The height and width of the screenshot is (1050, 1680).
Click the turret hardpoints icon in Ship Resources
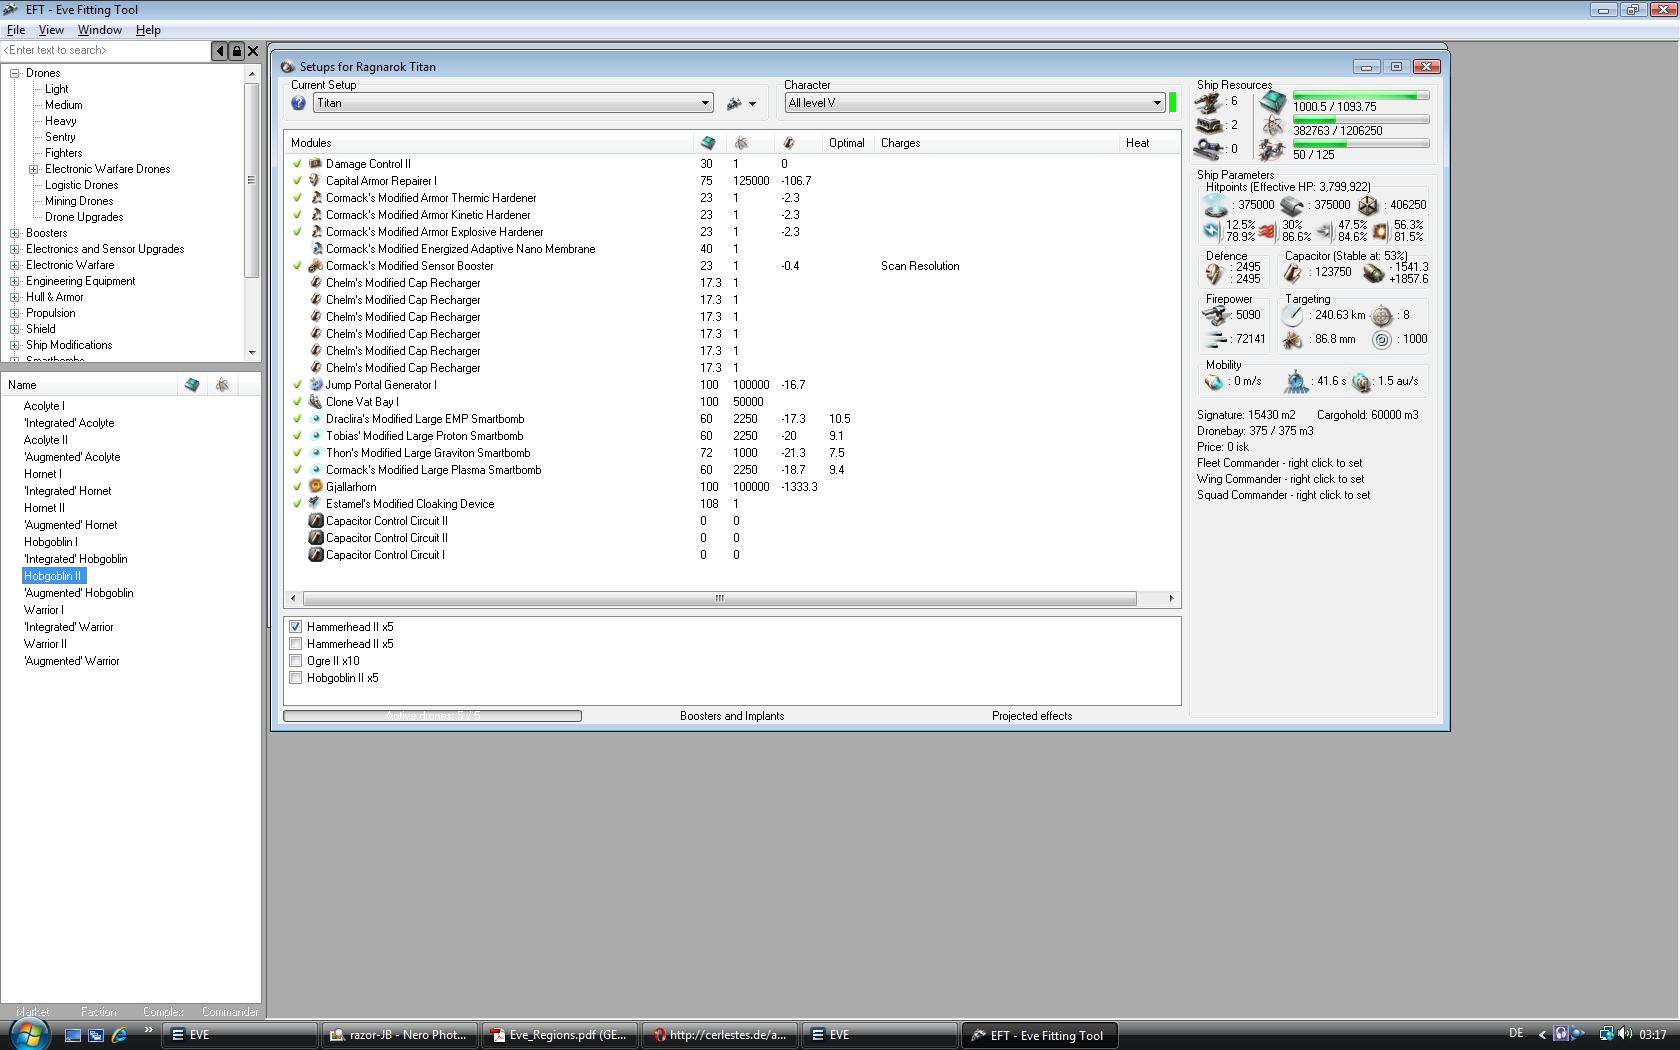coord(1209,101)
